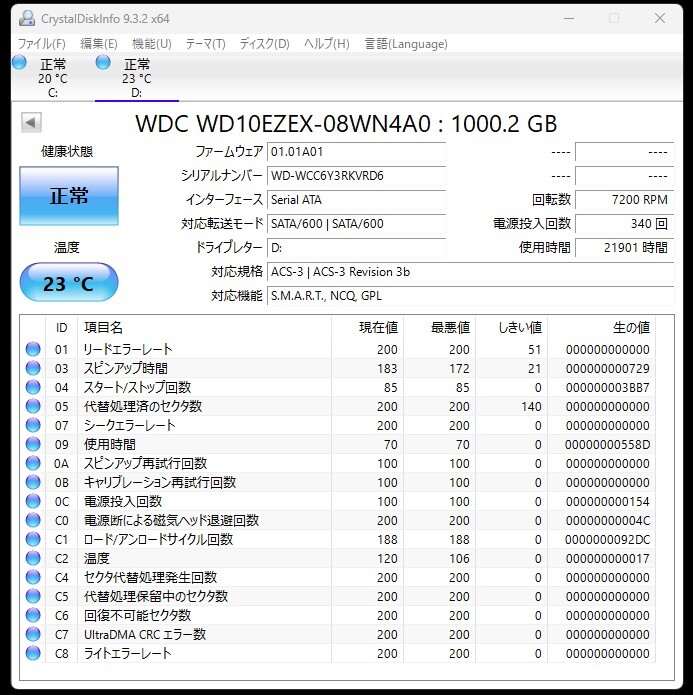
Task: Click status icon of リードエラーレート row
Action: click(33, 349)
